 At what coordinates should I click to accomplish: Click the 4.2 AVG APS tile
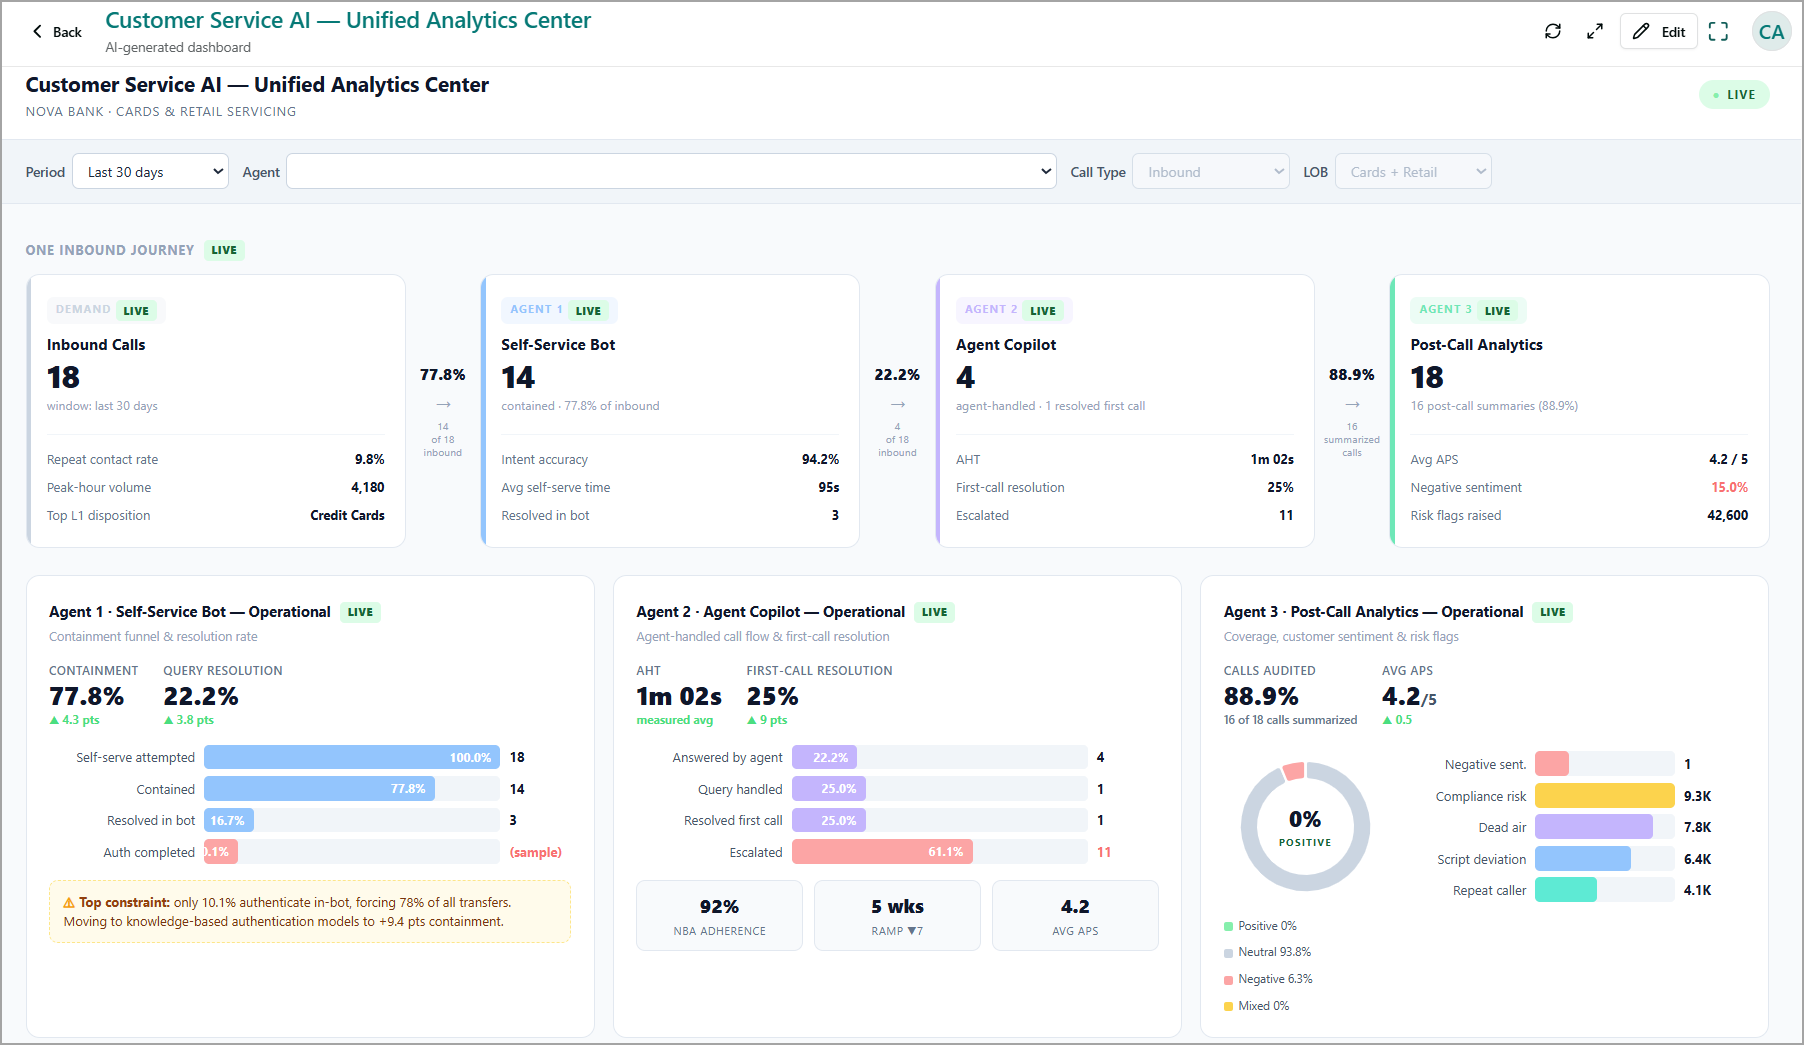coord(1075,915)
